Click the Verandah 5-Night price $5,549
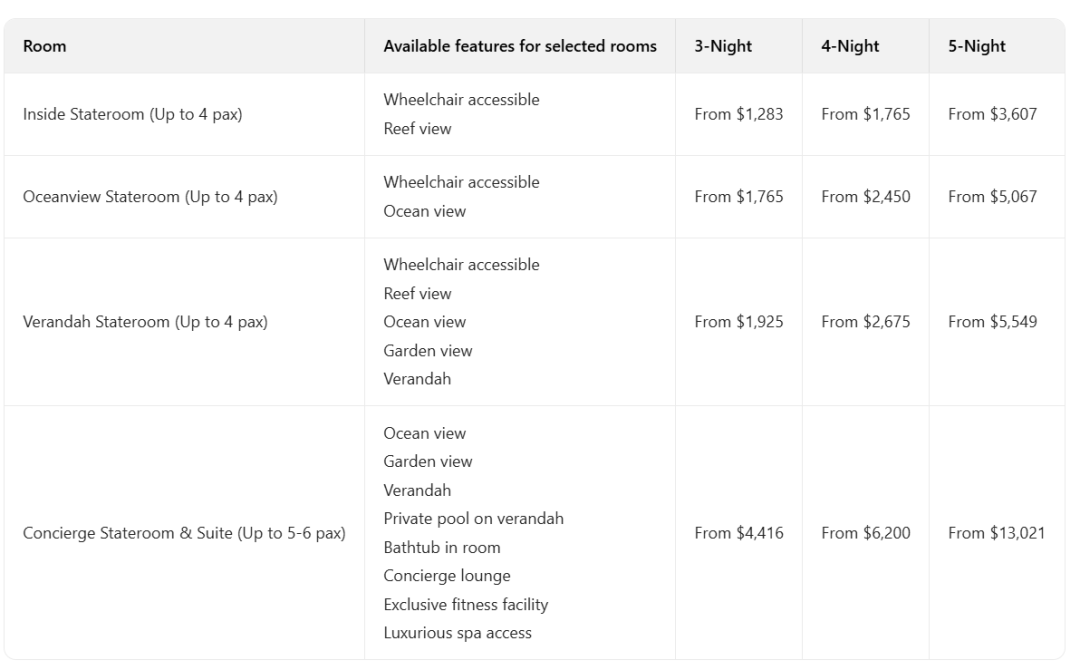This screenshot has height=670, width=1080. [x=993, y=322]
